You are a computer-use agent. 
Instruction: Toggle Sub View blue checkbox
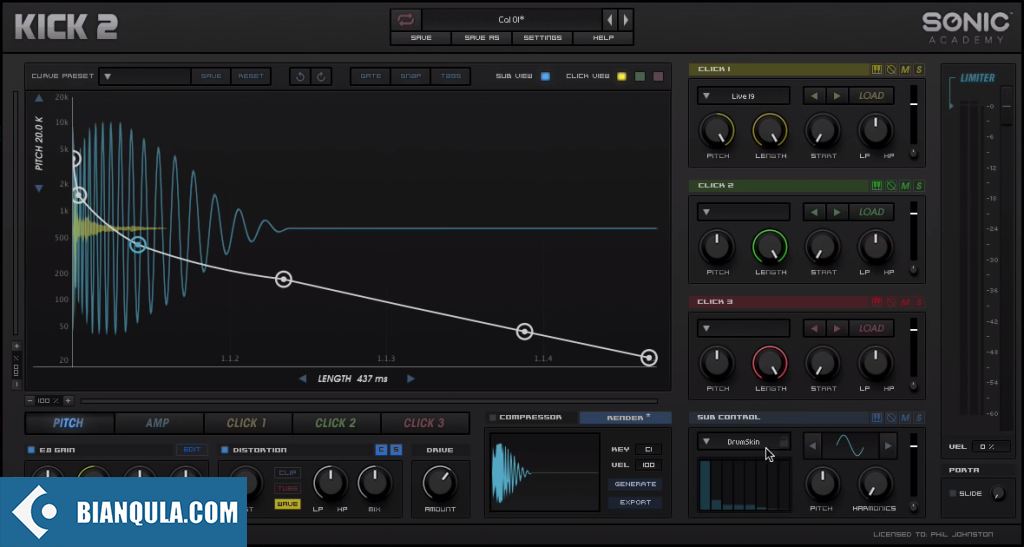coord(545,76)
